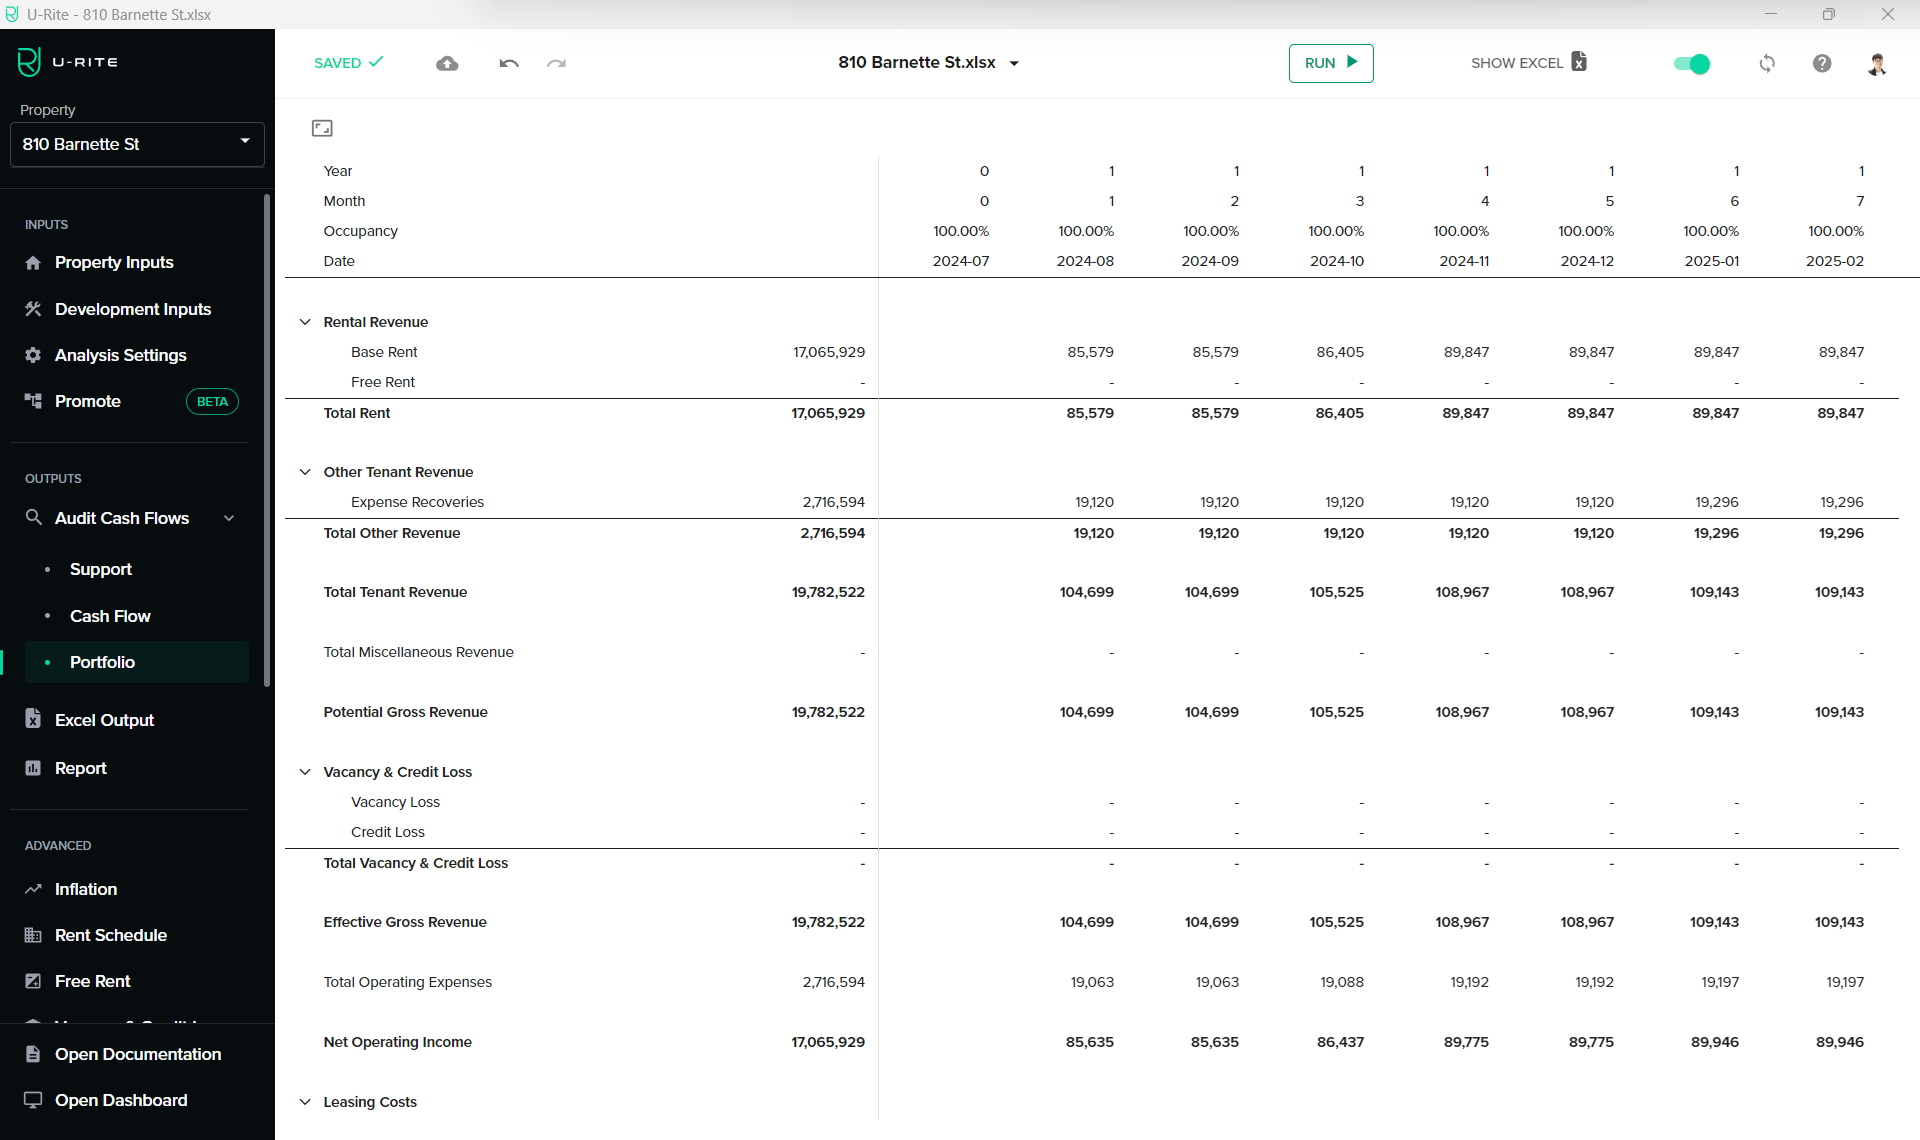This screenshot has height=1140, width=1920.
Task: Click the user profile avatar
Action: pos(1877,63)
